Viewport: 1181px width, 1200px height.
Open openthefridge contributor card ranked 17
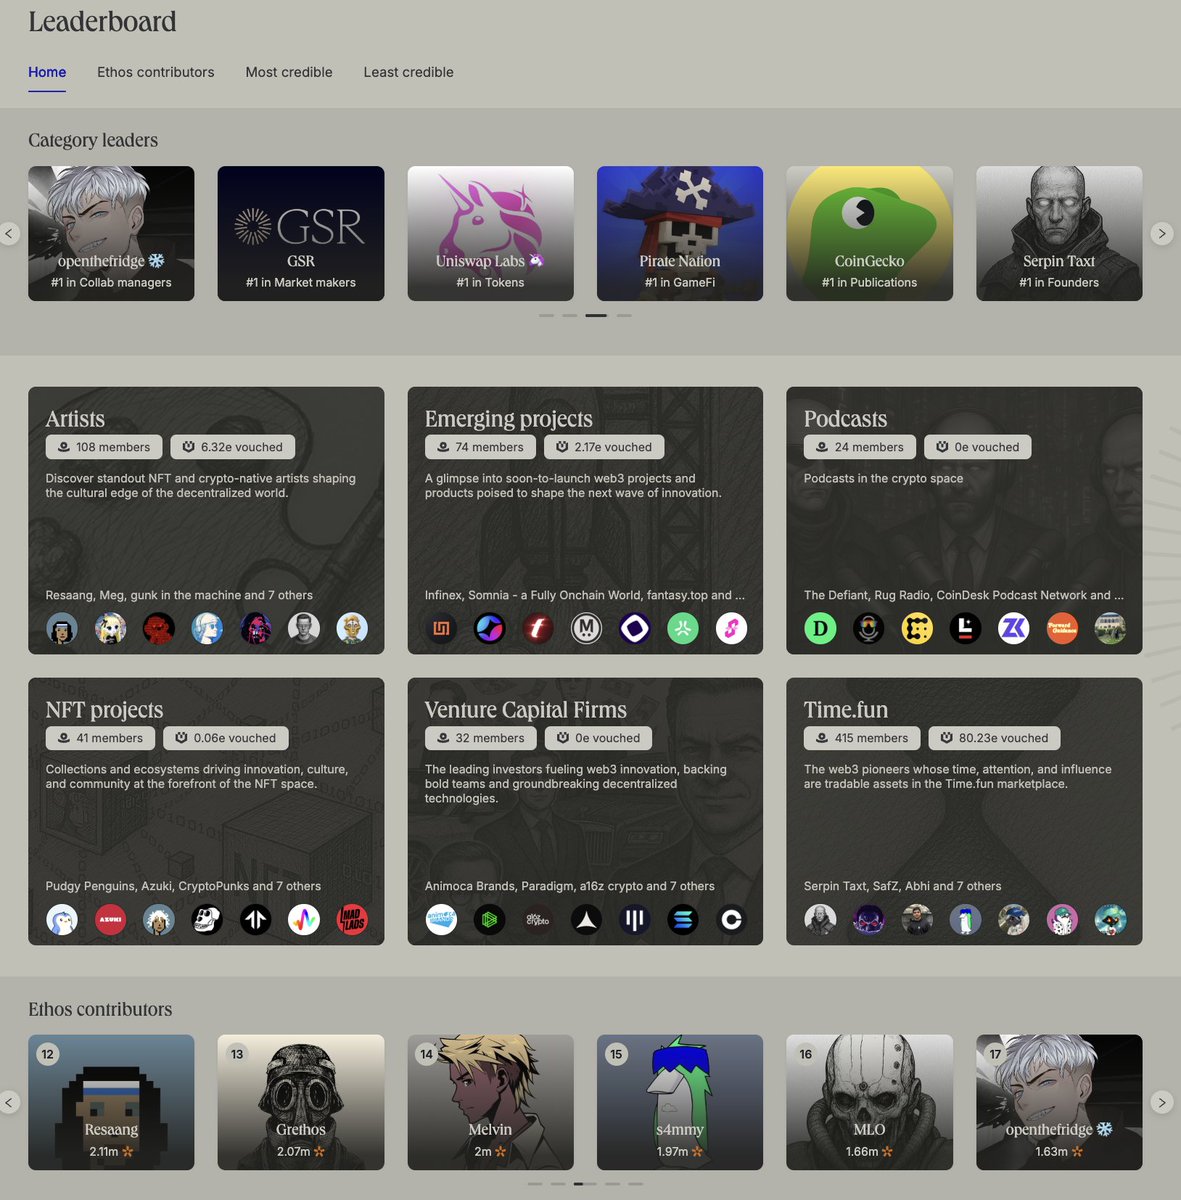point(1059,1102)
